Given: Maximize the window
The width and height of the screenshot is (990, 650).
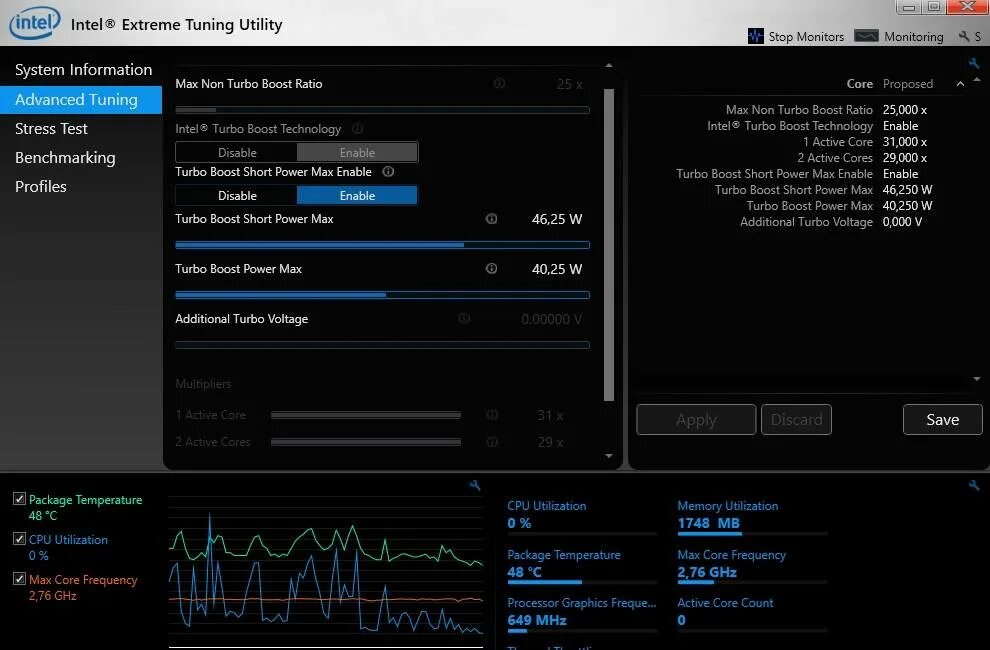Looking at the screenshot, I should pyautogui.click(x=934, y=7).
